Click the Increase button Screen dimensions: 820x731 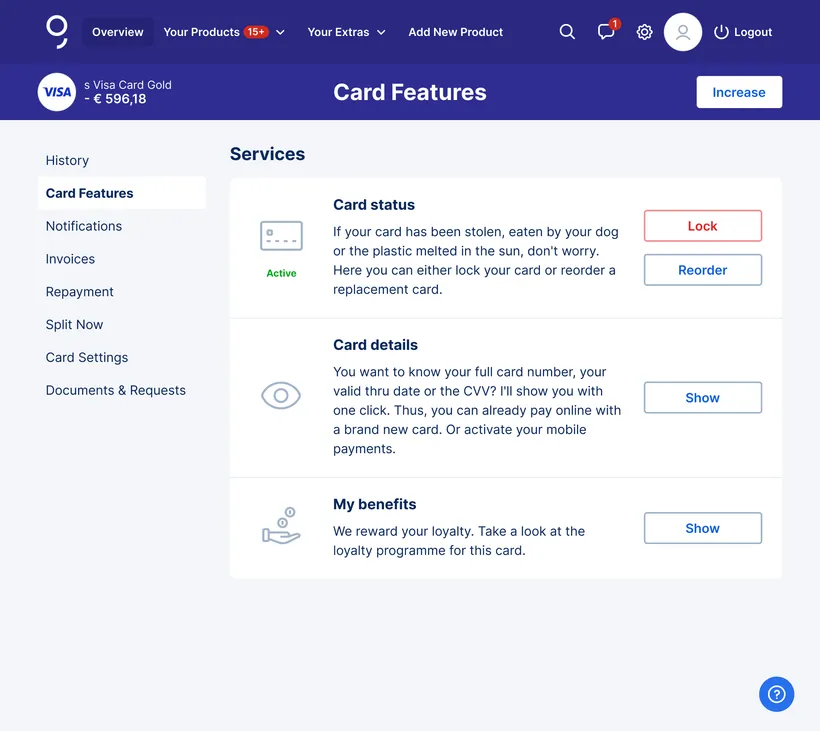[739, 92]
